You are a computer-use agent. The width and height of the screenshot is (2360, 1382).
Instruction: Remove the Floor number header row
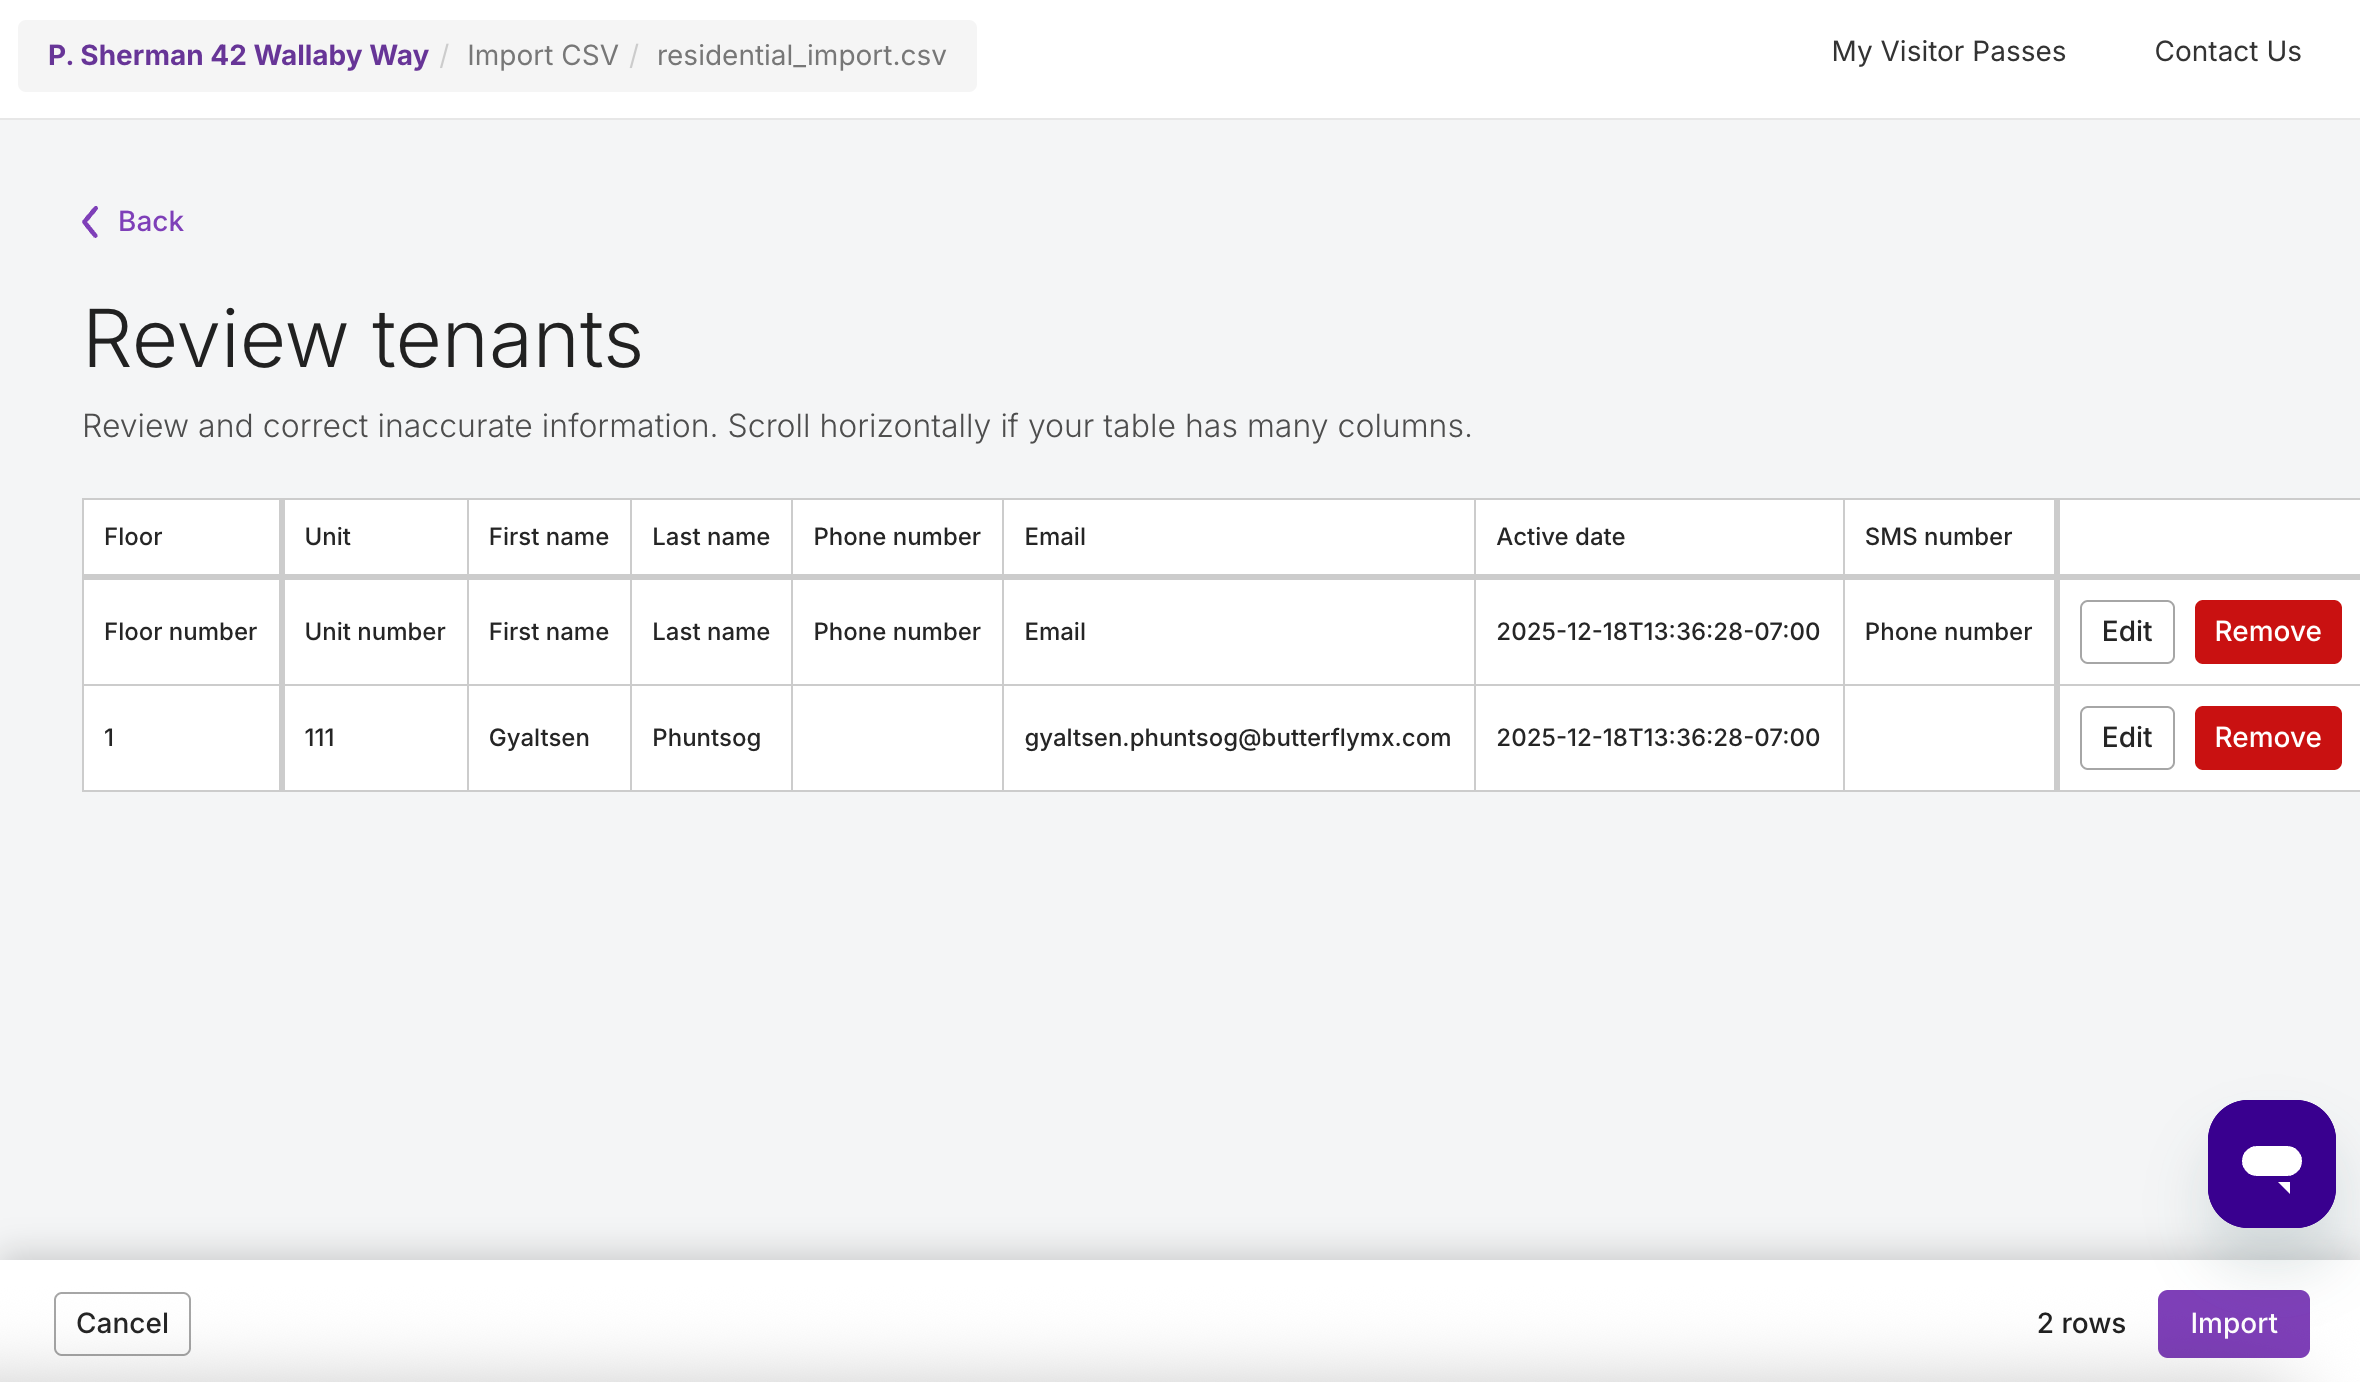(x=2267, y=632)
